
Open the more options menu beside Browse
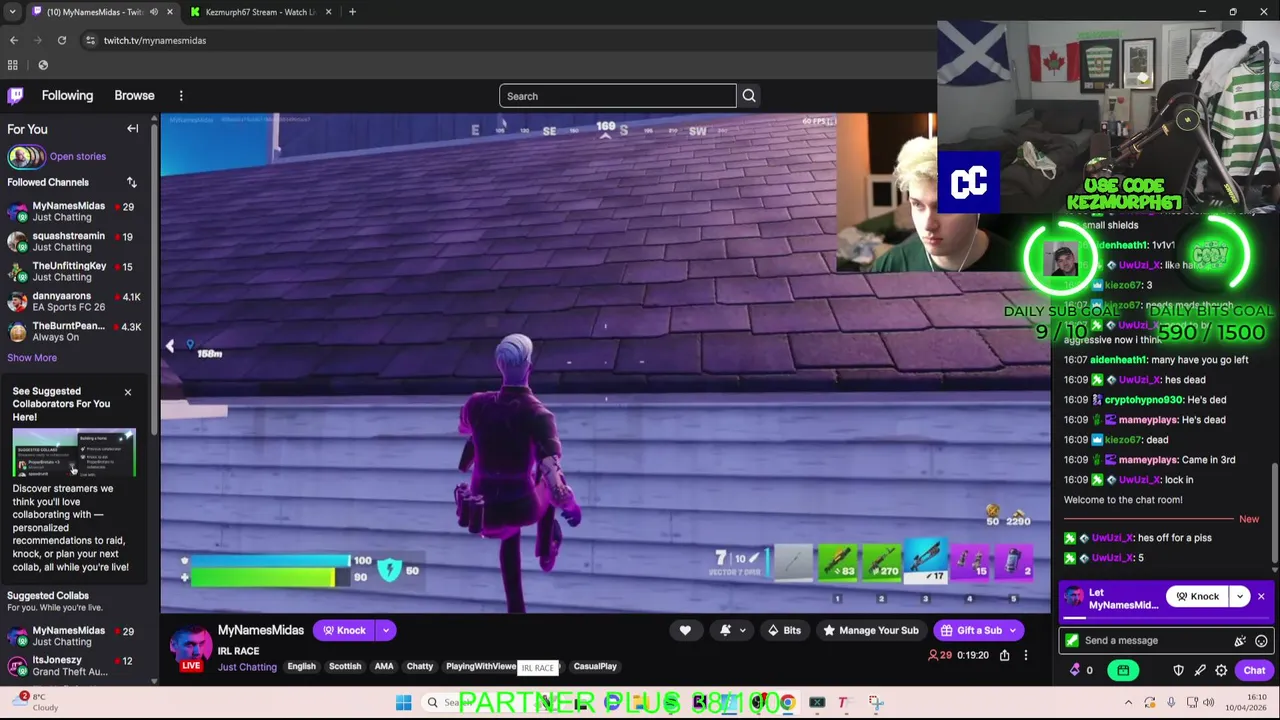181,96
